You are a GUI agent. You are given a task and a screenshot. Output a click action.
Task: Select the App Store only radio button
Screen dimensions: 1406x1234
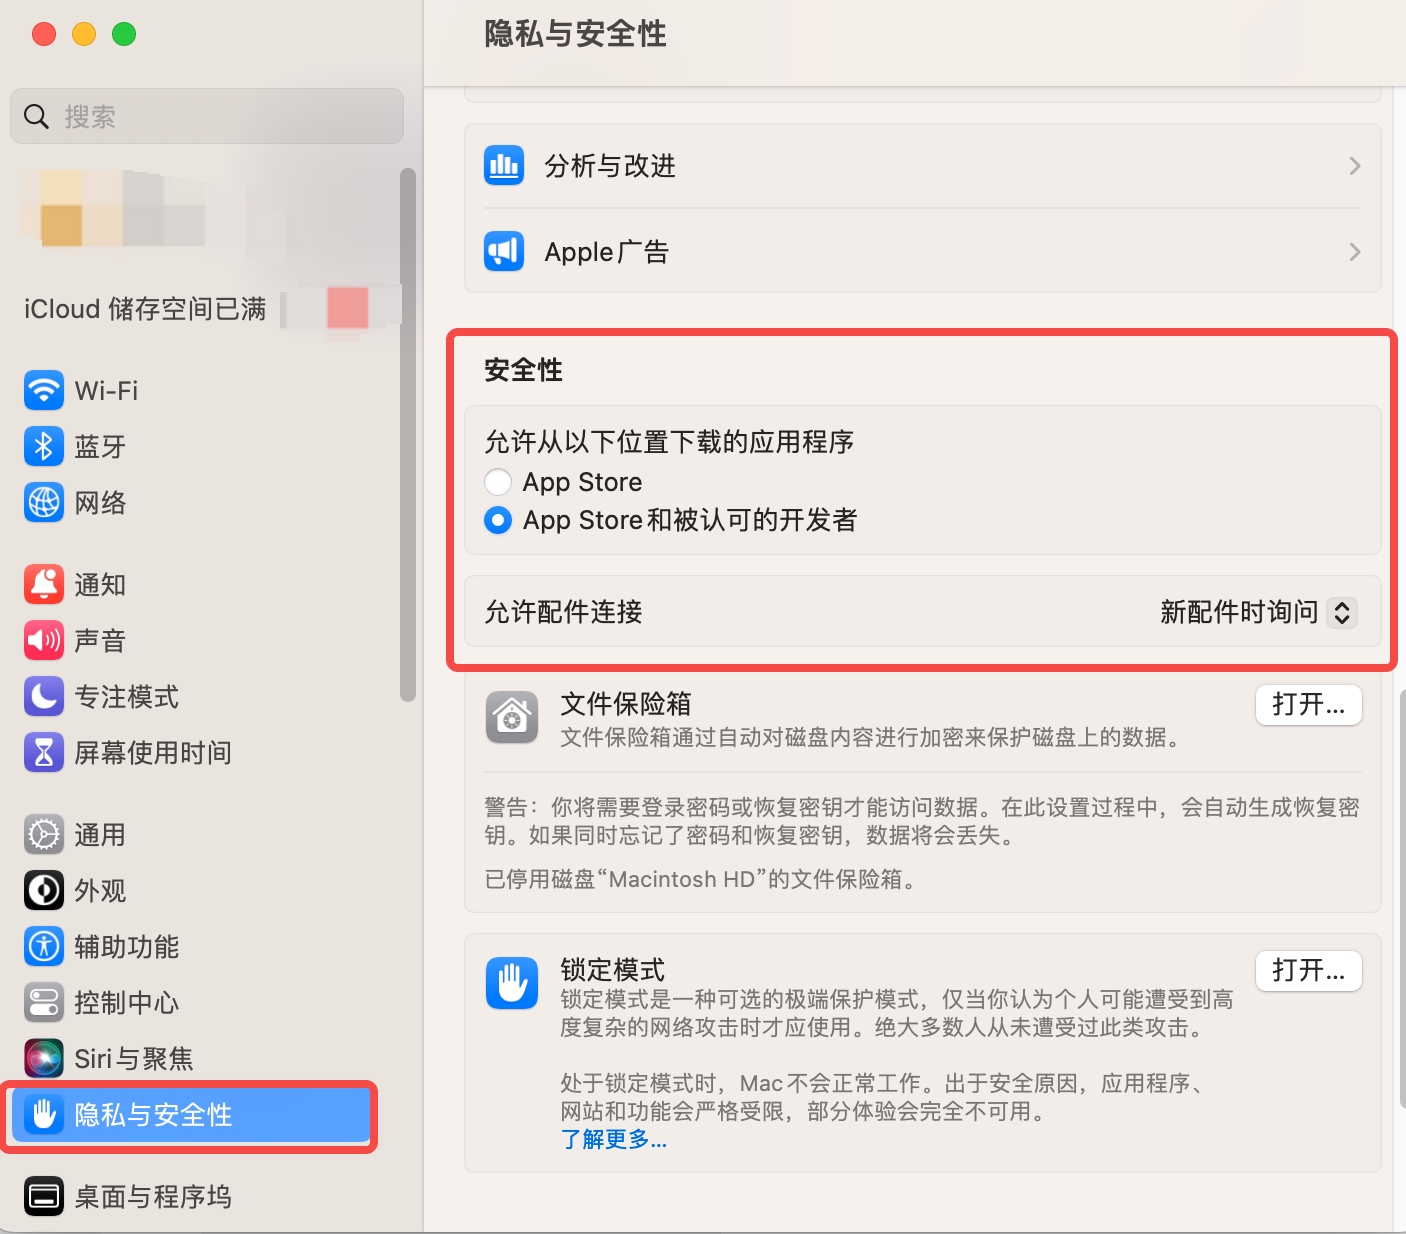(x=498, y=482)
